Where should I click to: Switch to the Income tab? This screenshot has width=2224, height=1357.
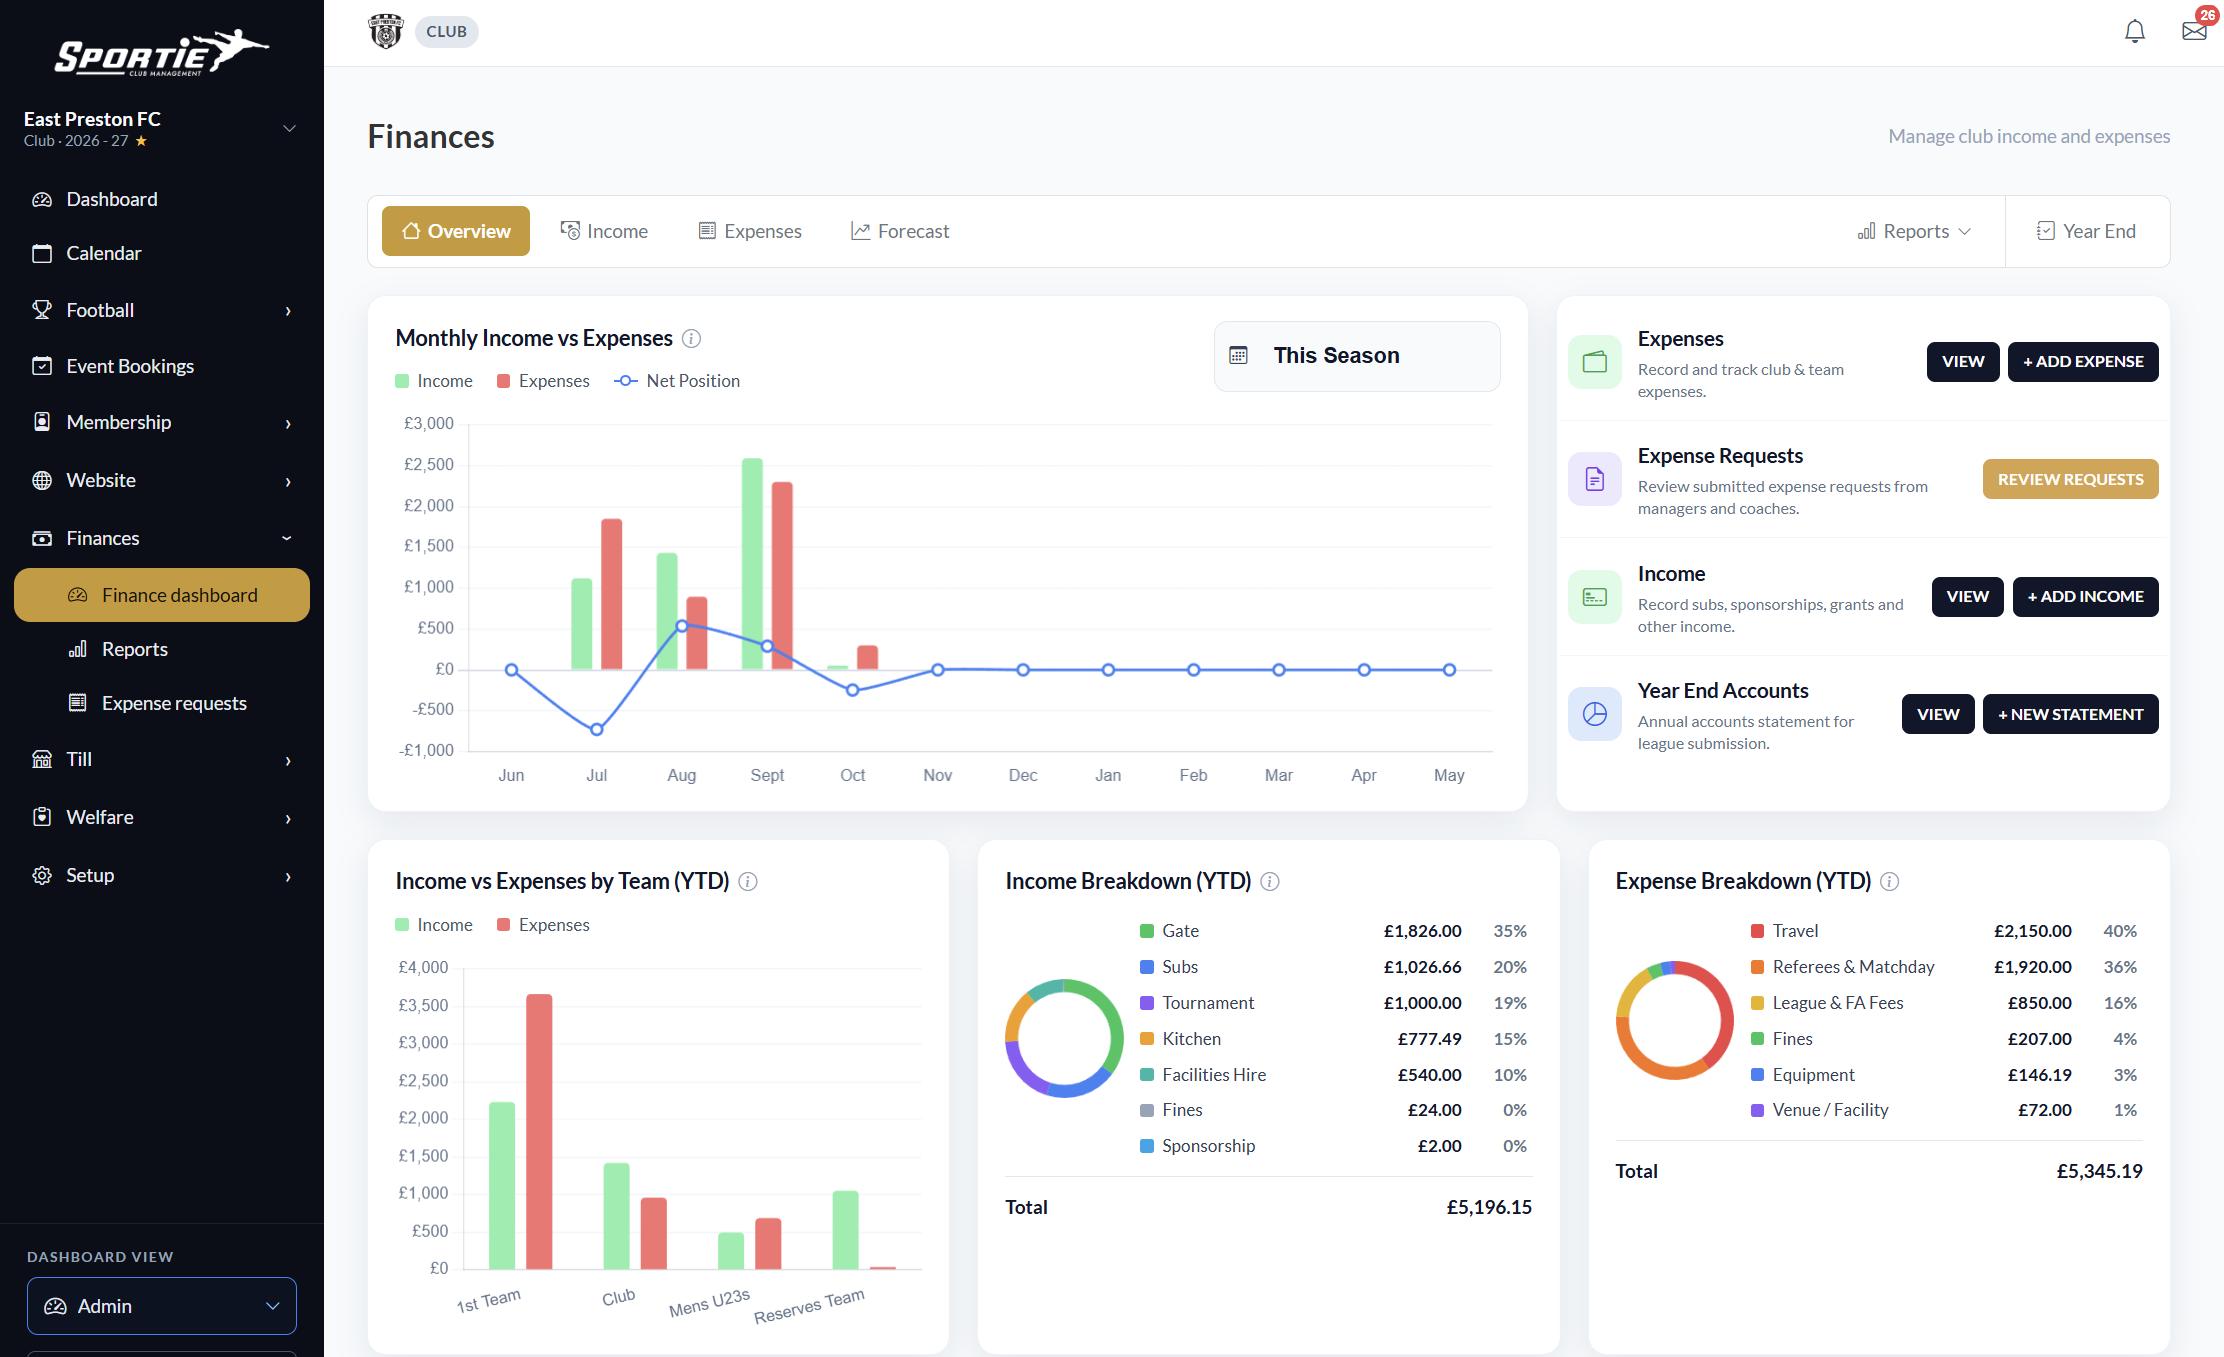604,231
